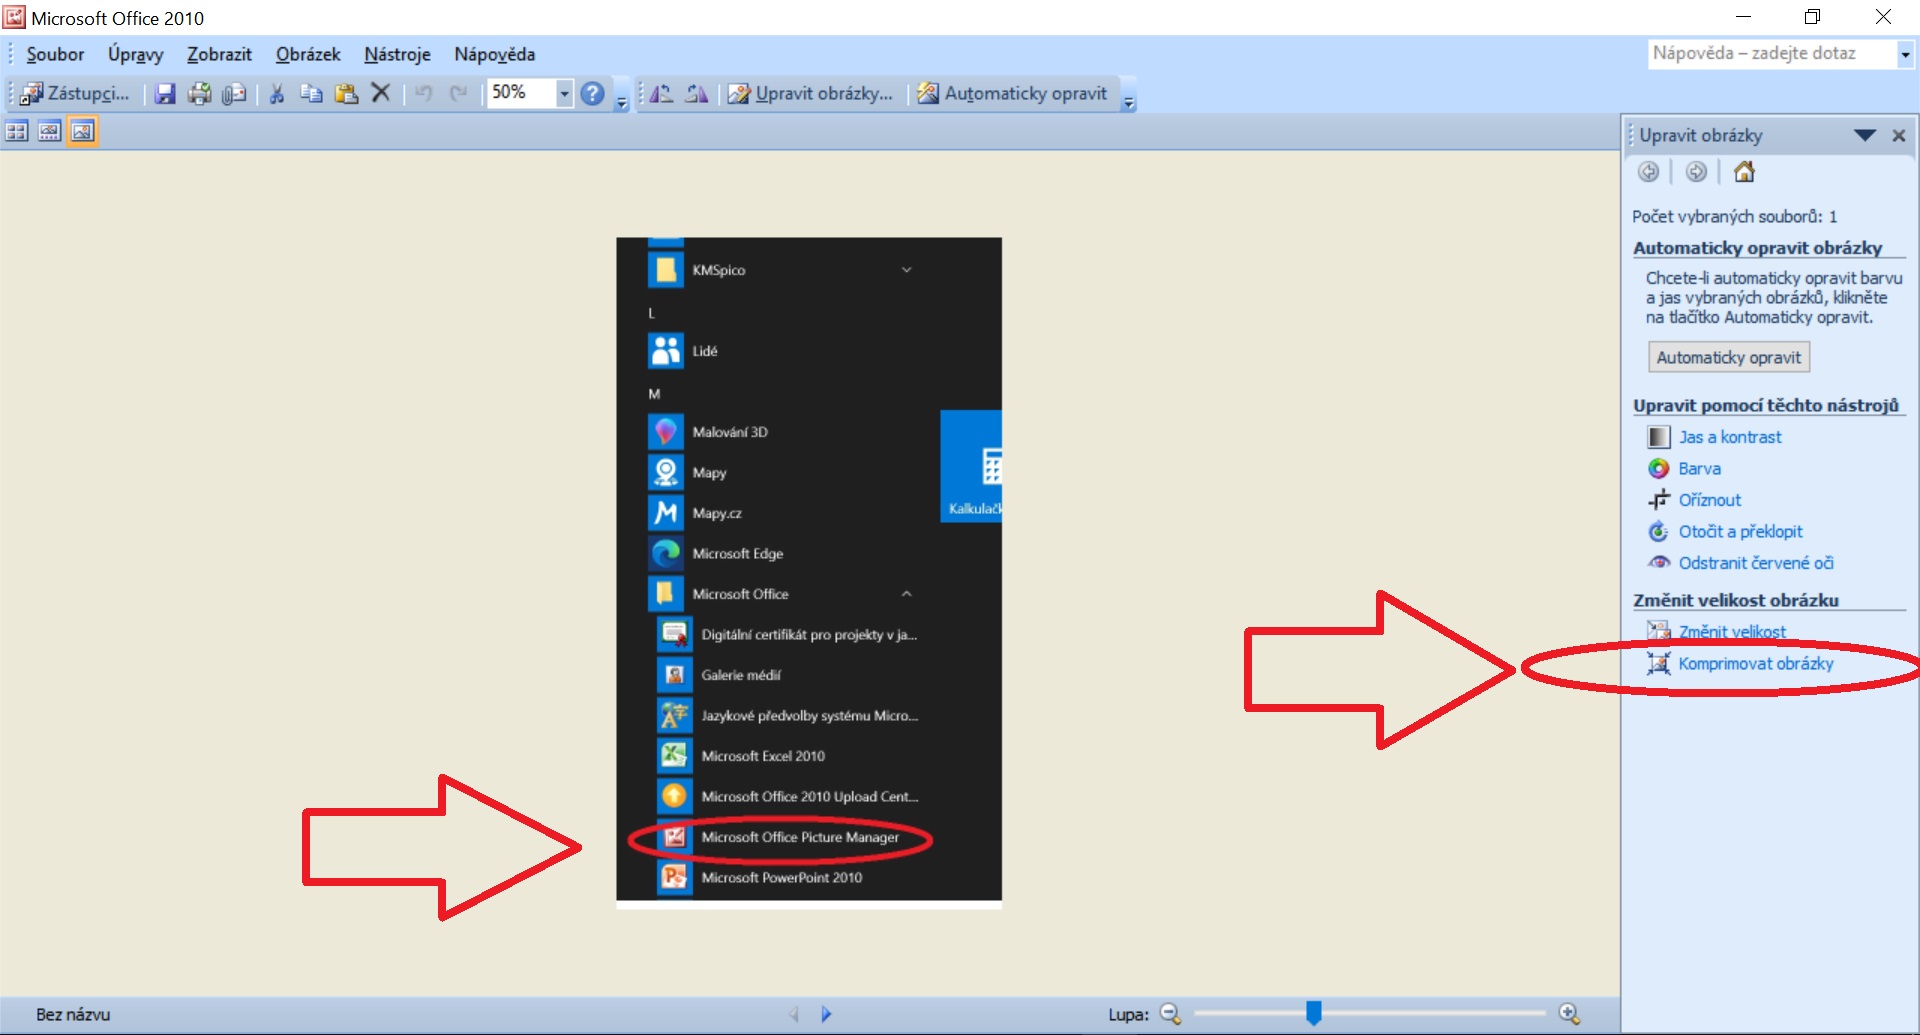The width and height of the screenshot is (1920, 1035).
Task: Click the zoom in magnifier icon
Action: click(1569, 1014)
